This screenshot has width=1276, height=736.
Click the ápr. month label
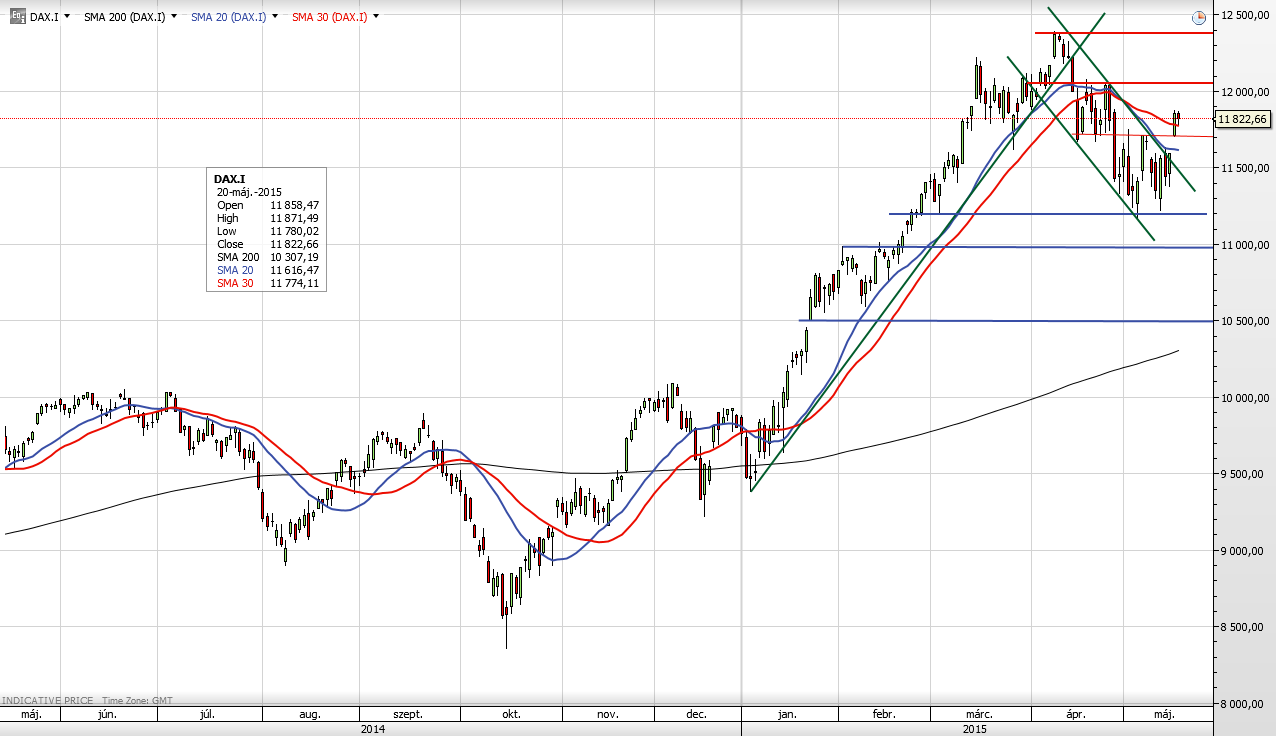(x=1076, y=715)
